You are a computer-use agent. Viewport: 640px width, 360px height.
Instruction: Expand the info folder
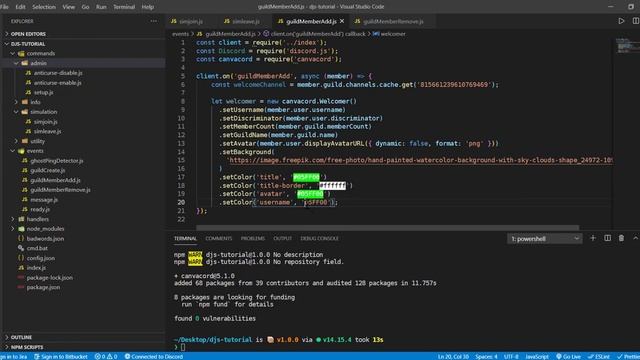click(x=35, y=102)
